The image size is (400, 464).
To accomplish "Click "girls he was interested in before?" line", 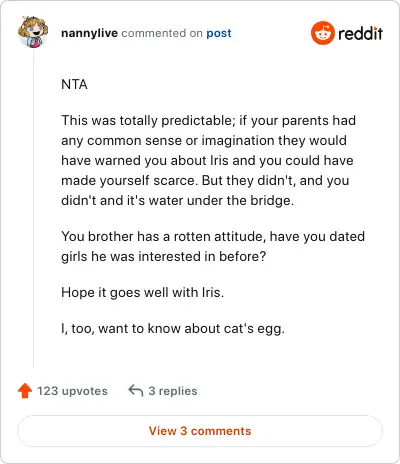I will (164, 256).
